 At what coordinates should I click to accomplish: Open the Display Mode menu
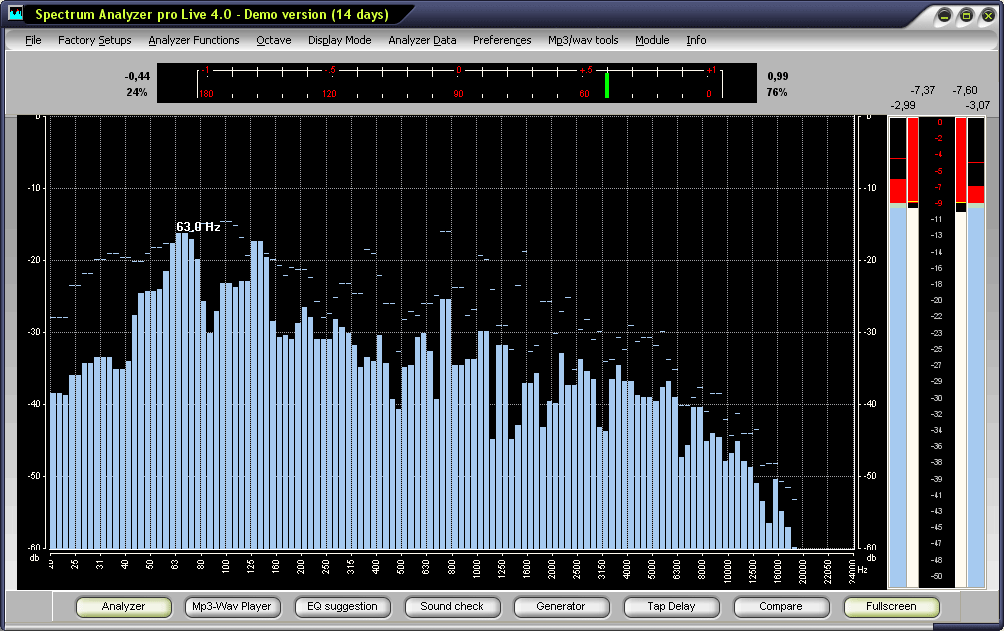coord(340,40)
